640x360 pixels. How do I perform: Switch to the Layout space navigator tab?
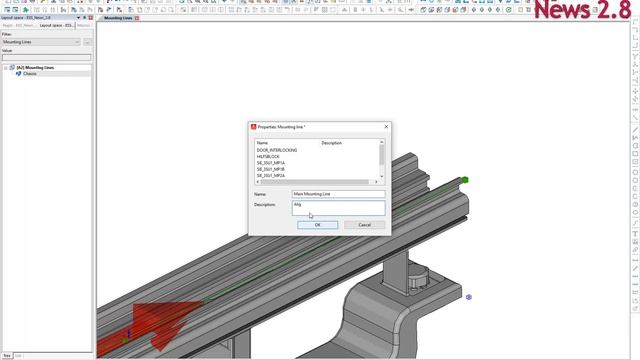pos(56,25)
